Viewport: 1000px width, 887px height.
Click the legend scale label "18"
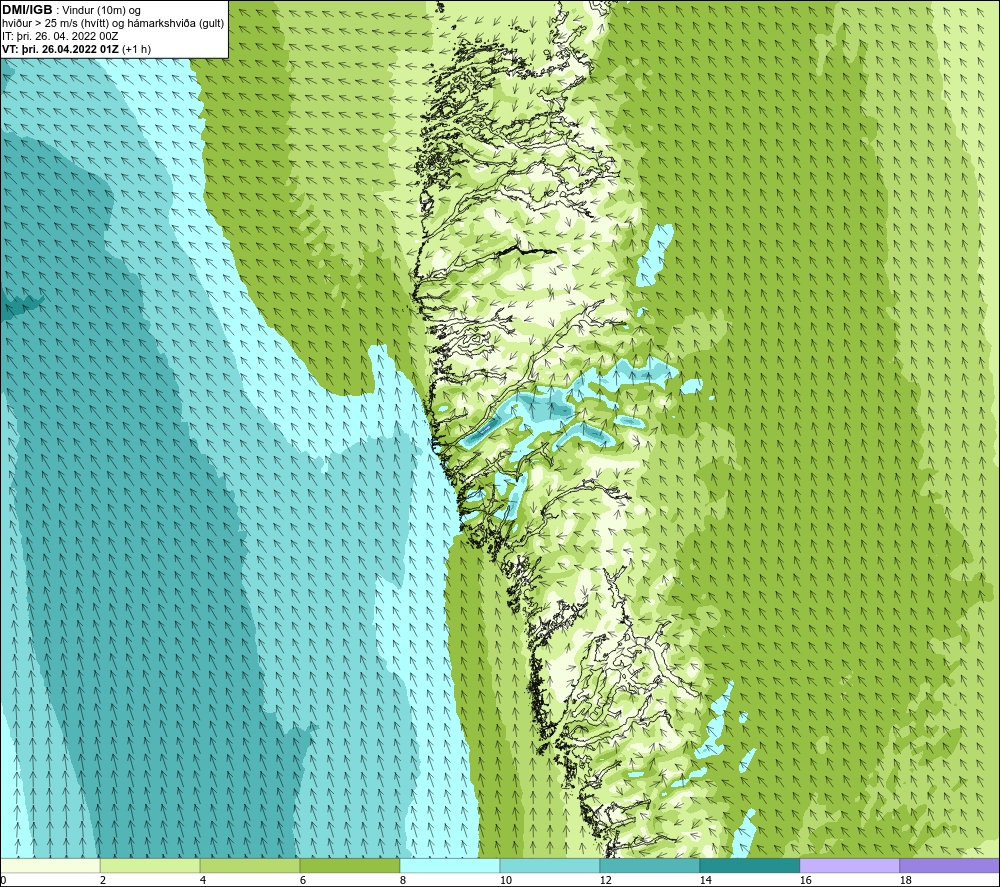tap(905, 881)
